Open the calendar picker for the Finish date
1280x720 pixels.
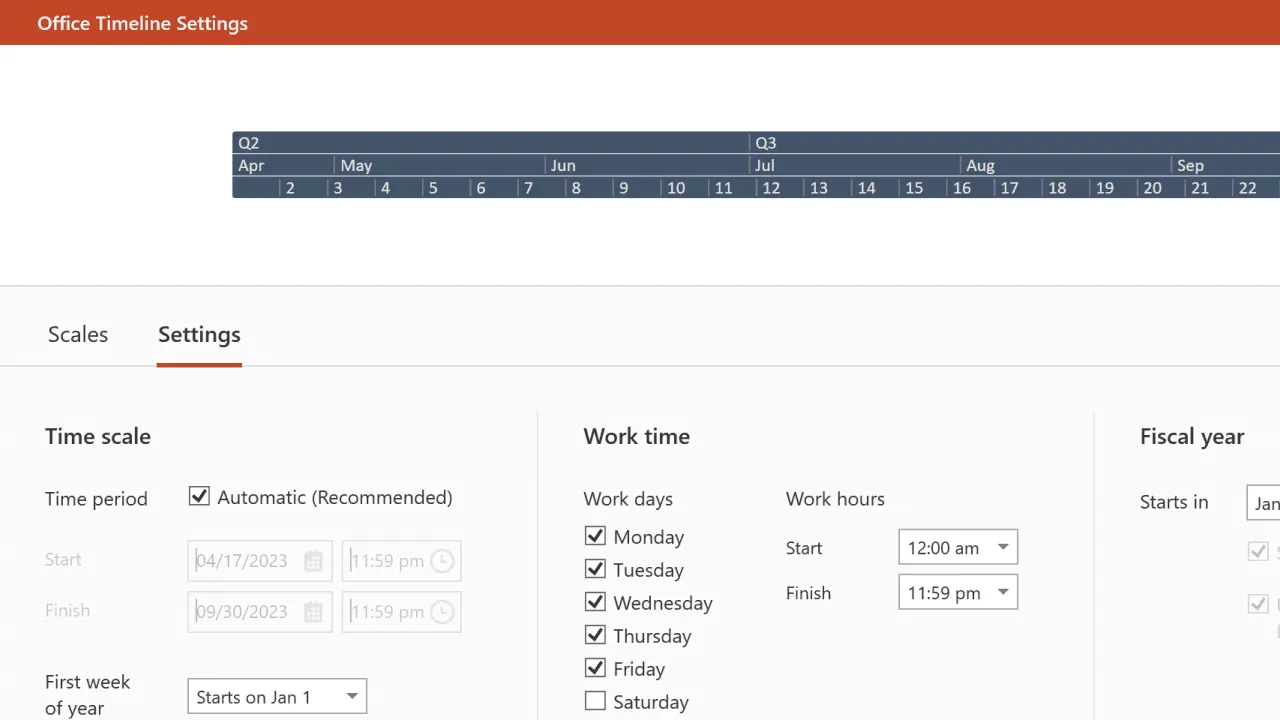(x=314, y=612)
